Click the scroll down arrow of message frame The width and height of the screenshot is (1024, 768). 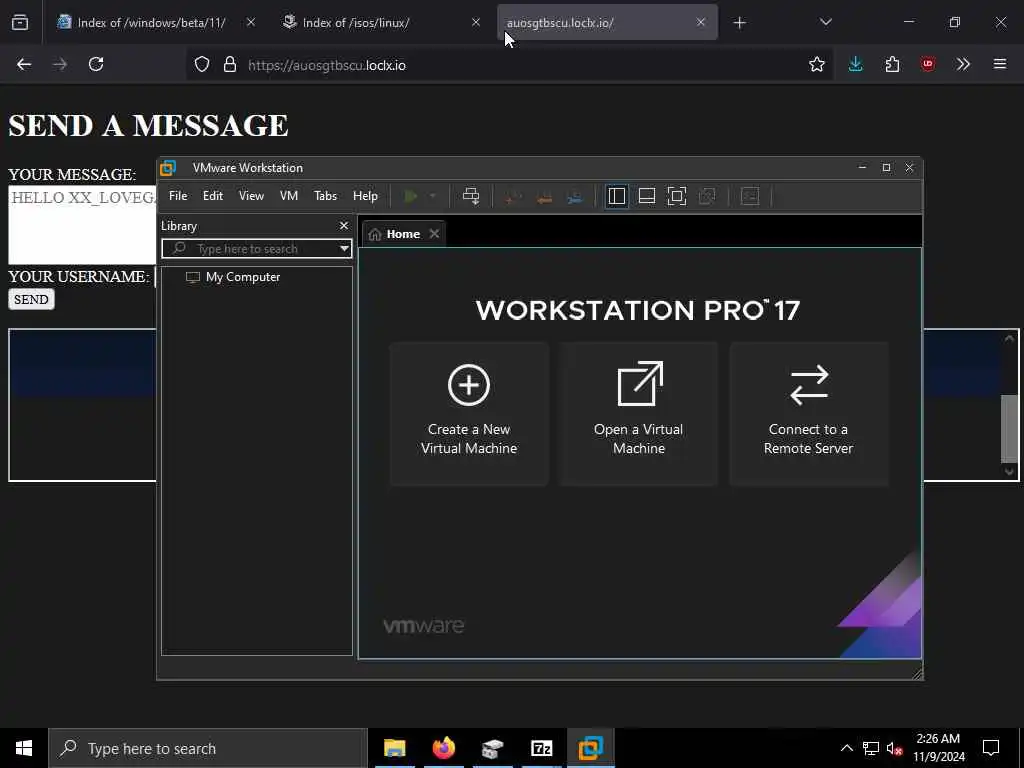click(1009, 471)
